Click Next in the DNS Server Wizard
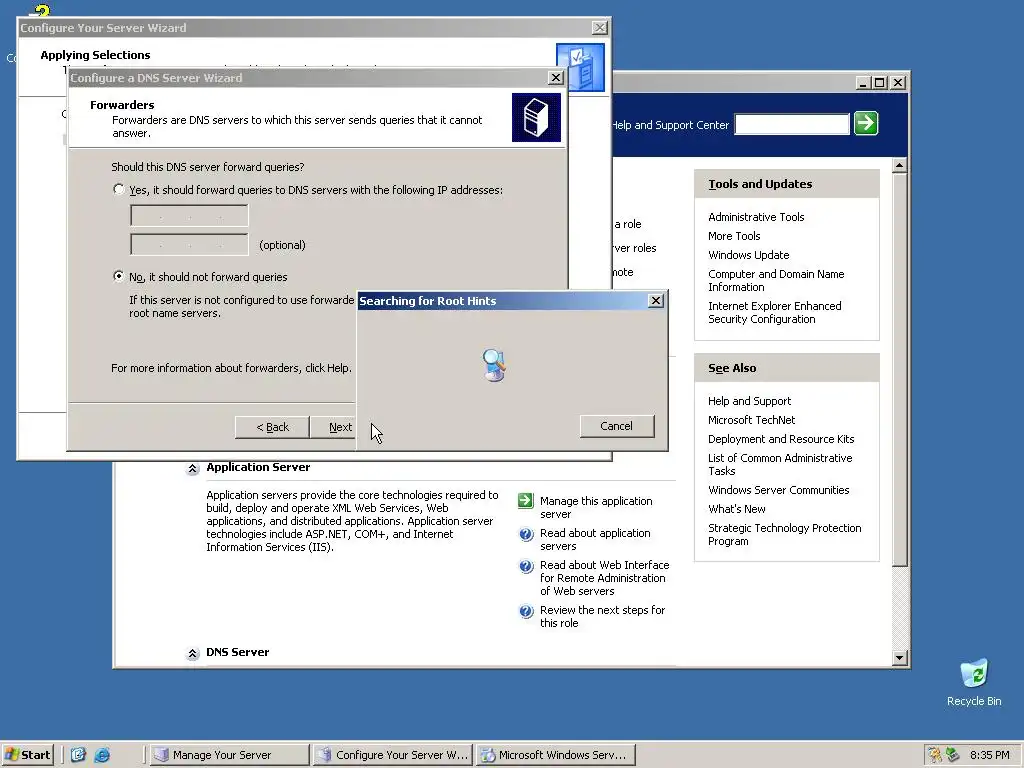The height and width of the screenshot is (768, 1024). (334, 427)
